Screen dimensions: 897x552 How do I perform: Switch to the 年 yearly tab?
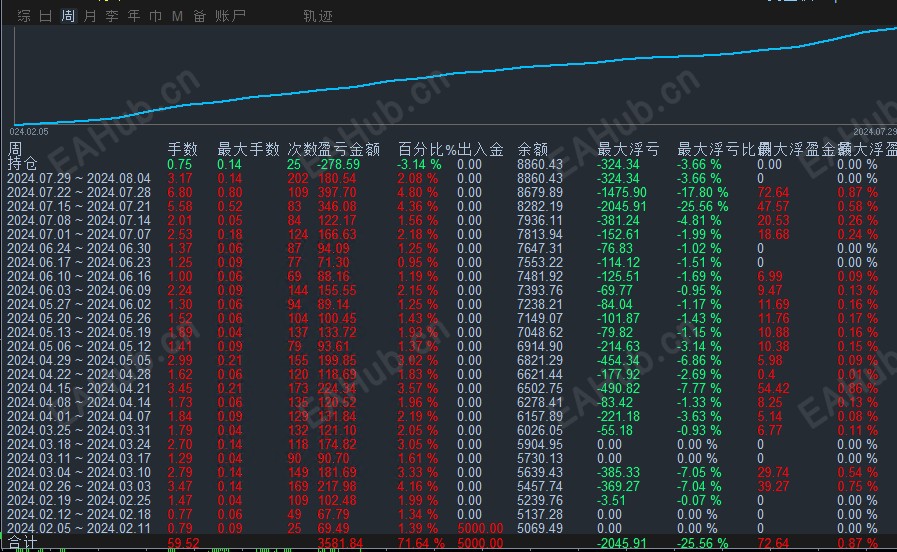[133, 16]
